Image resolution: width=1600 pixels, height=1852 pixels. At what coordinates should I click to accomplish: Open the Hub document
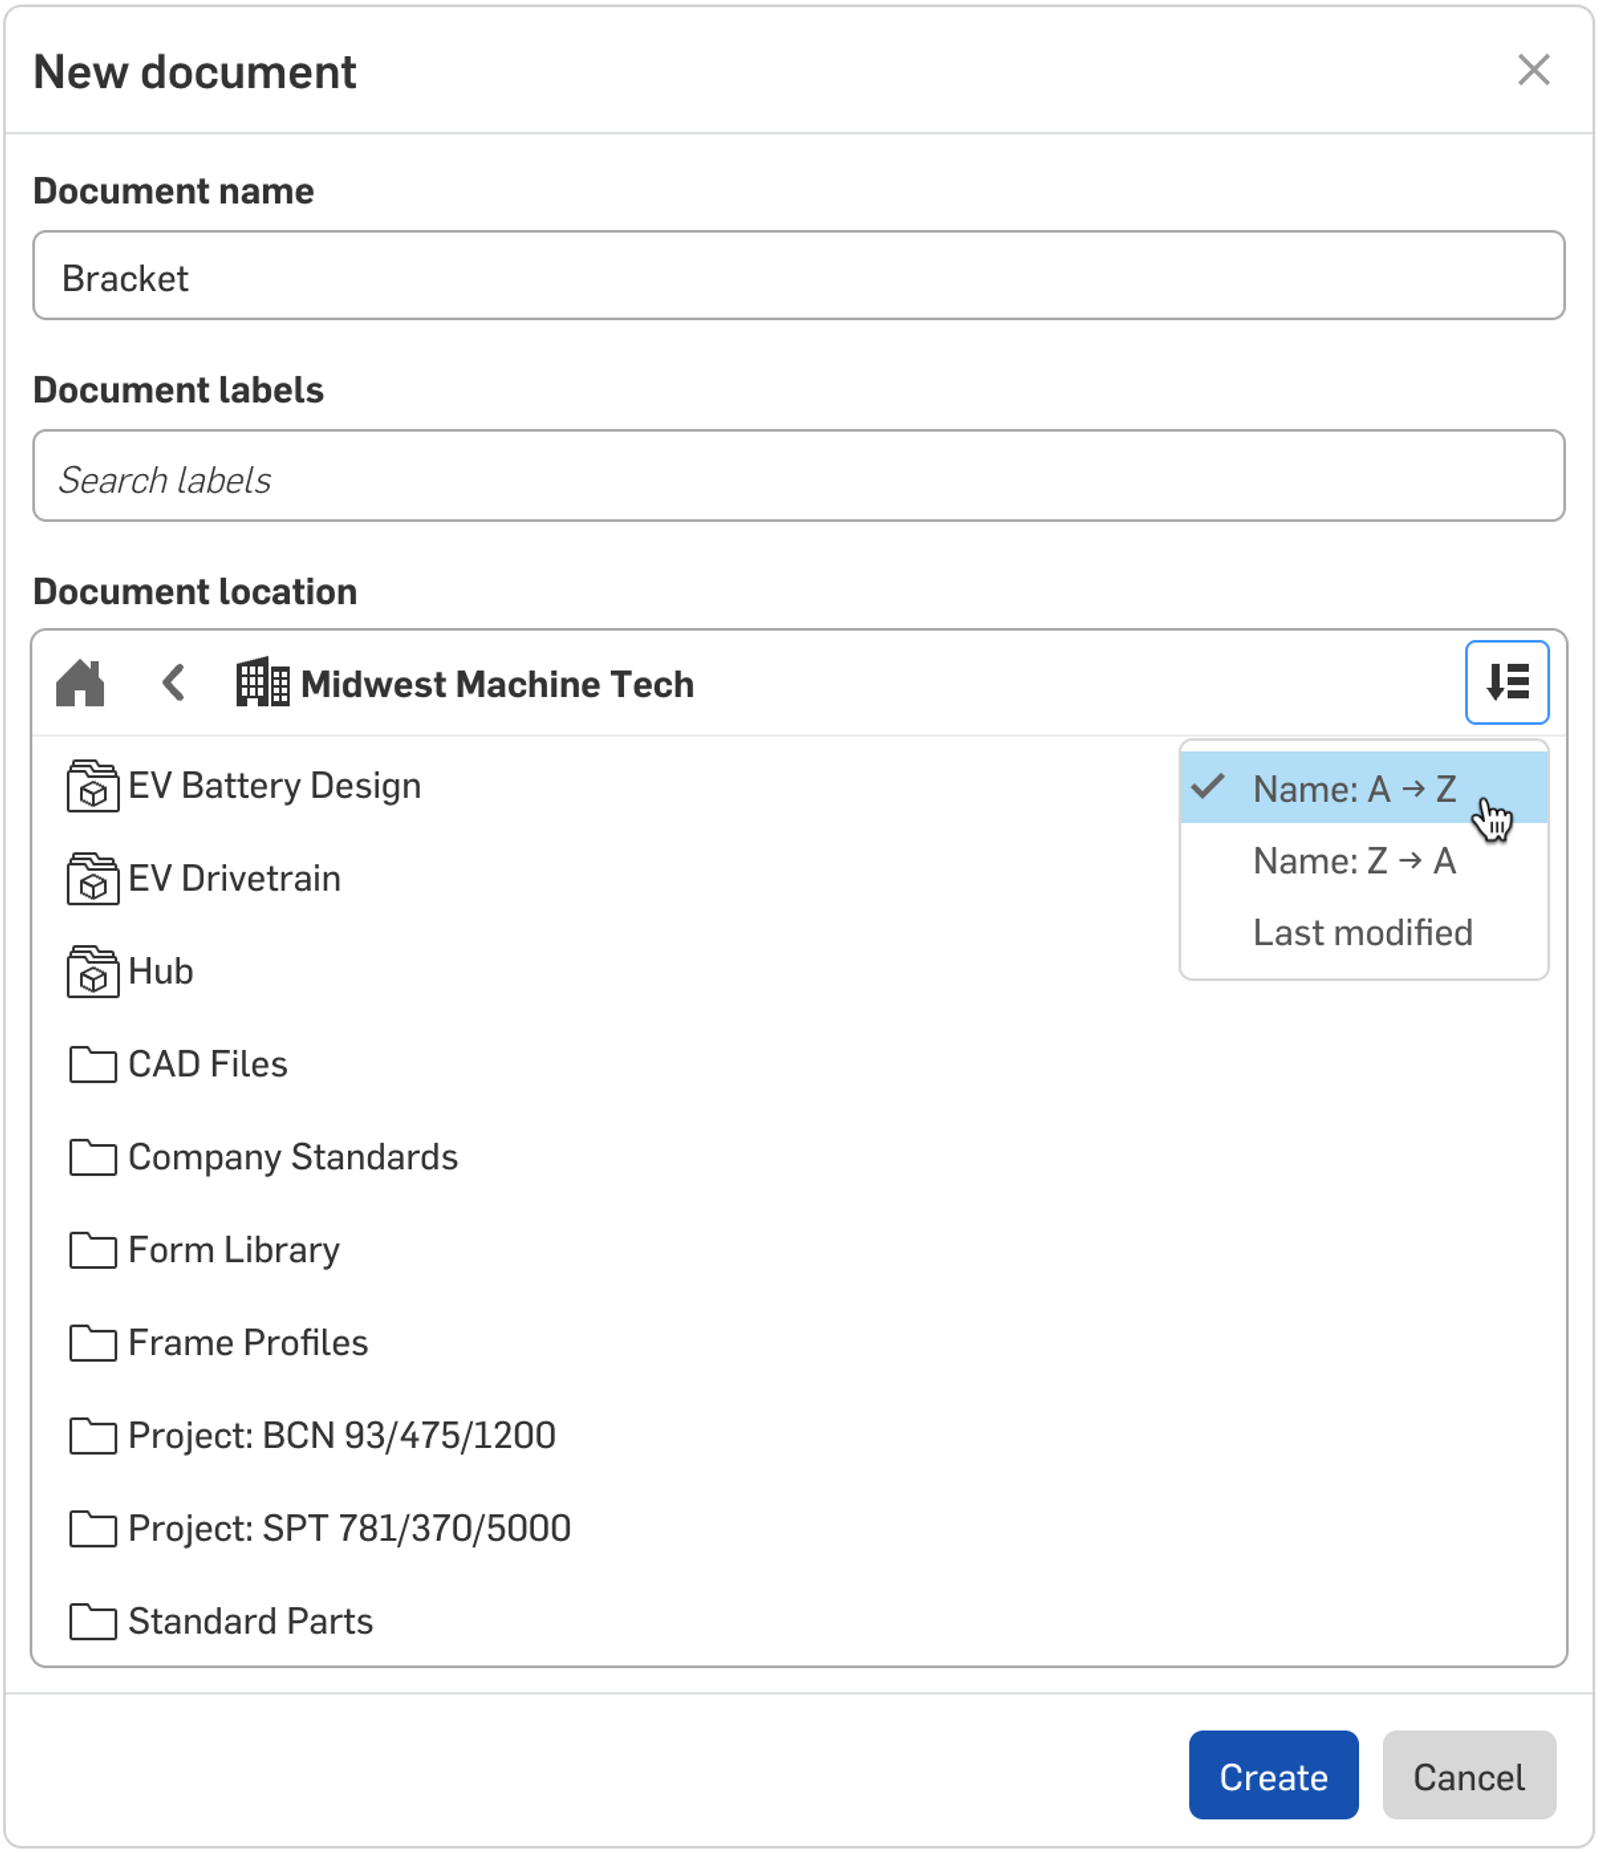(159, 971)
